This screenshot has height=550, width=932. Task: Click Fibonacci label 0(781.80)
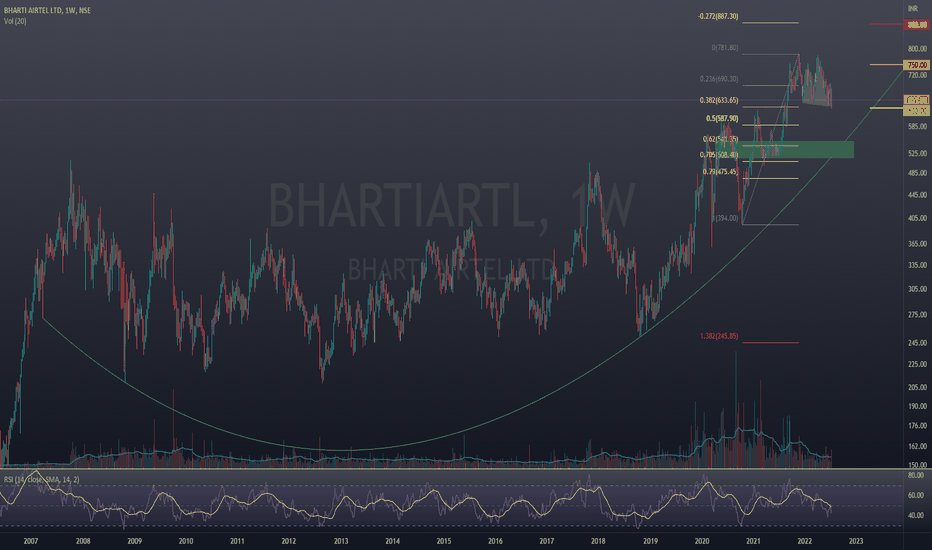(725, 48)
